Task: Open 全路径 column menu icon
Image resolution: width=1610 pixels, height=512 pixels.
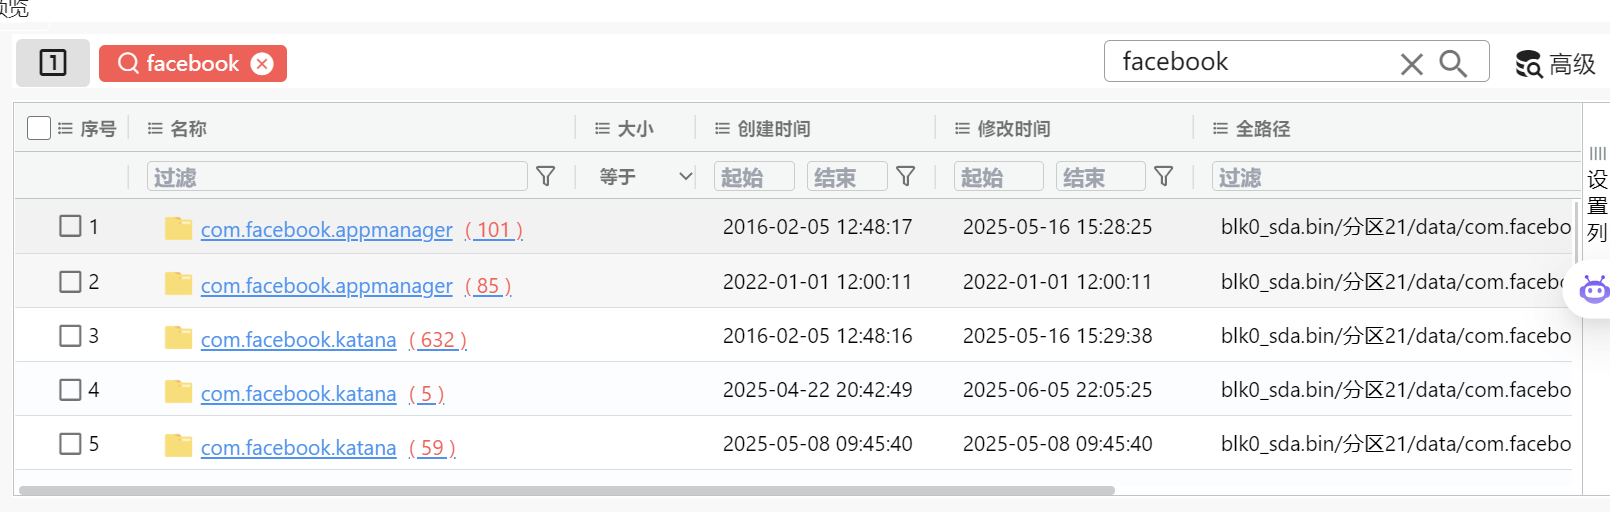Action: pos(1220,128)
